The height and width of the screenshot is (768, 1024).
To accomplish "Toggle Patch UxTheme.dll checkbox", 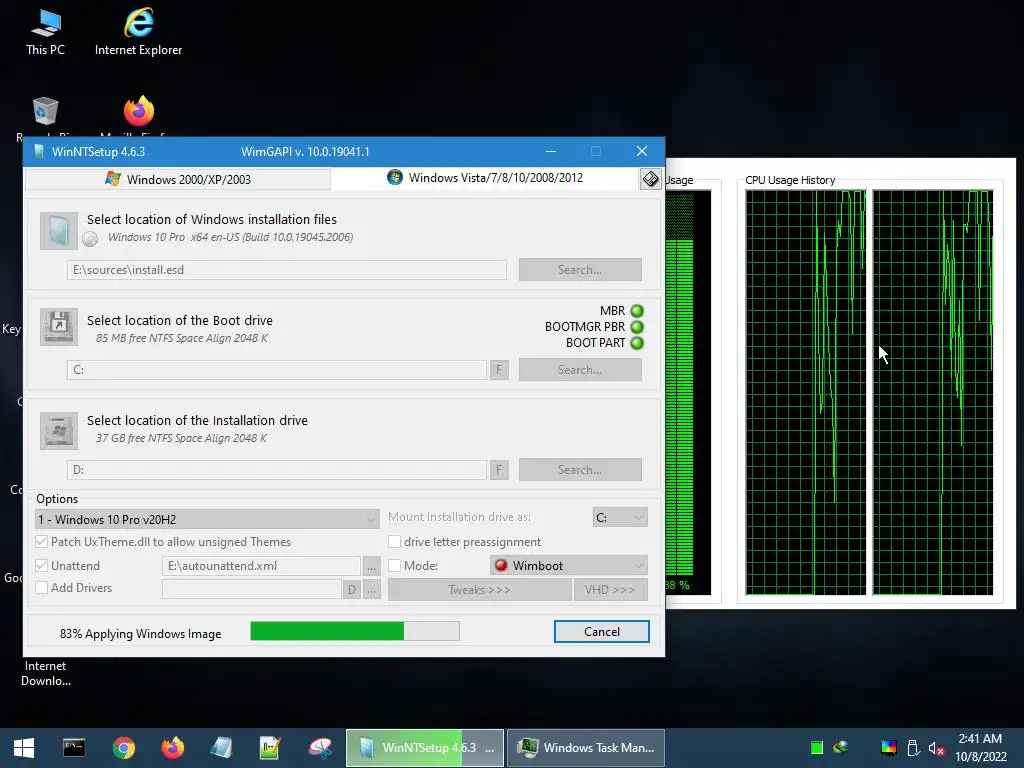I will [x=42, y=541].
